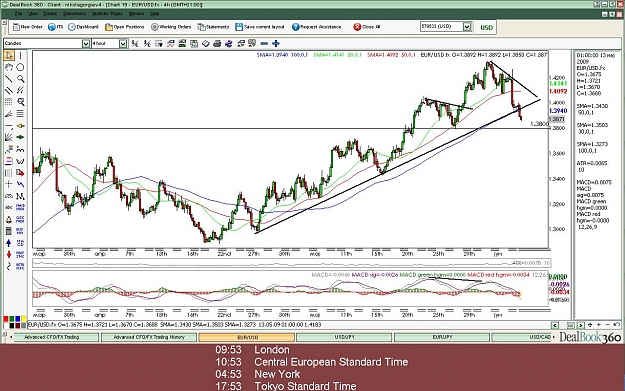The height and width of the screenshot is (391, 625).
Task: Open Statements toolbar button
Action: tap(214, 27)
